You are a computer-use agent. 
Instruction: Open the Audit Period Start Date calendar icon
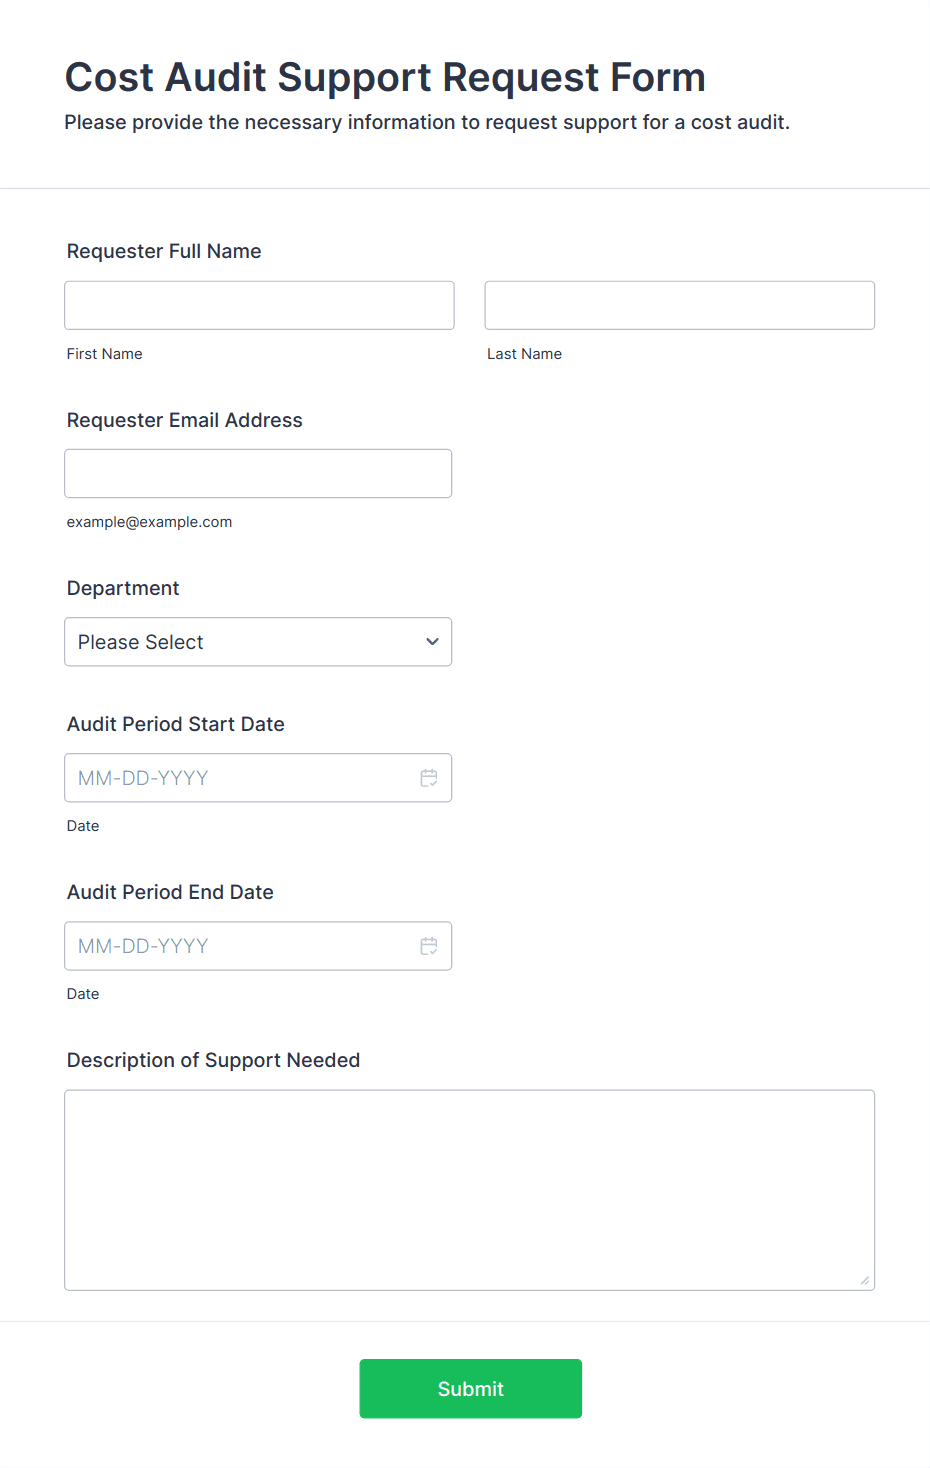point(429,778)
